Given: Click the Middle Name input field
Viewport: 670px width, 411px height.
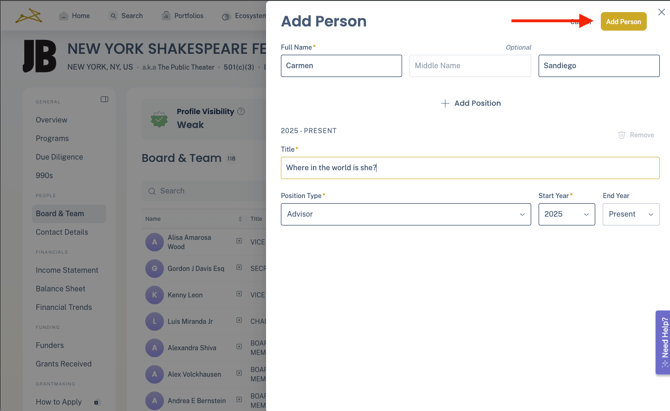Looking at the screenshot, I should [x=470, y=66].
